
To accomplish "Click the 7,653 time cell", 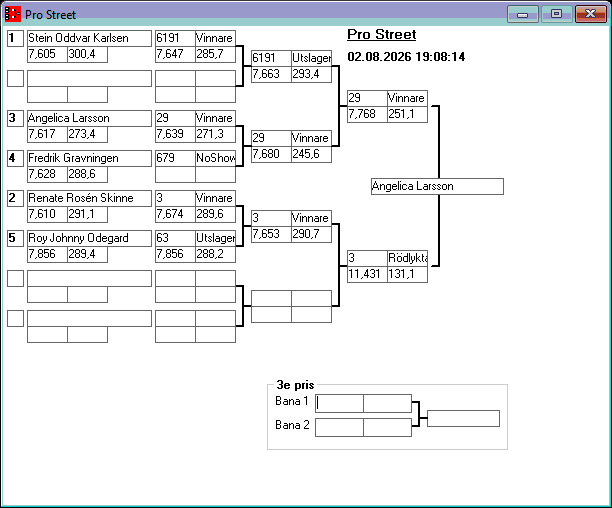I will (x=271, y=234).
